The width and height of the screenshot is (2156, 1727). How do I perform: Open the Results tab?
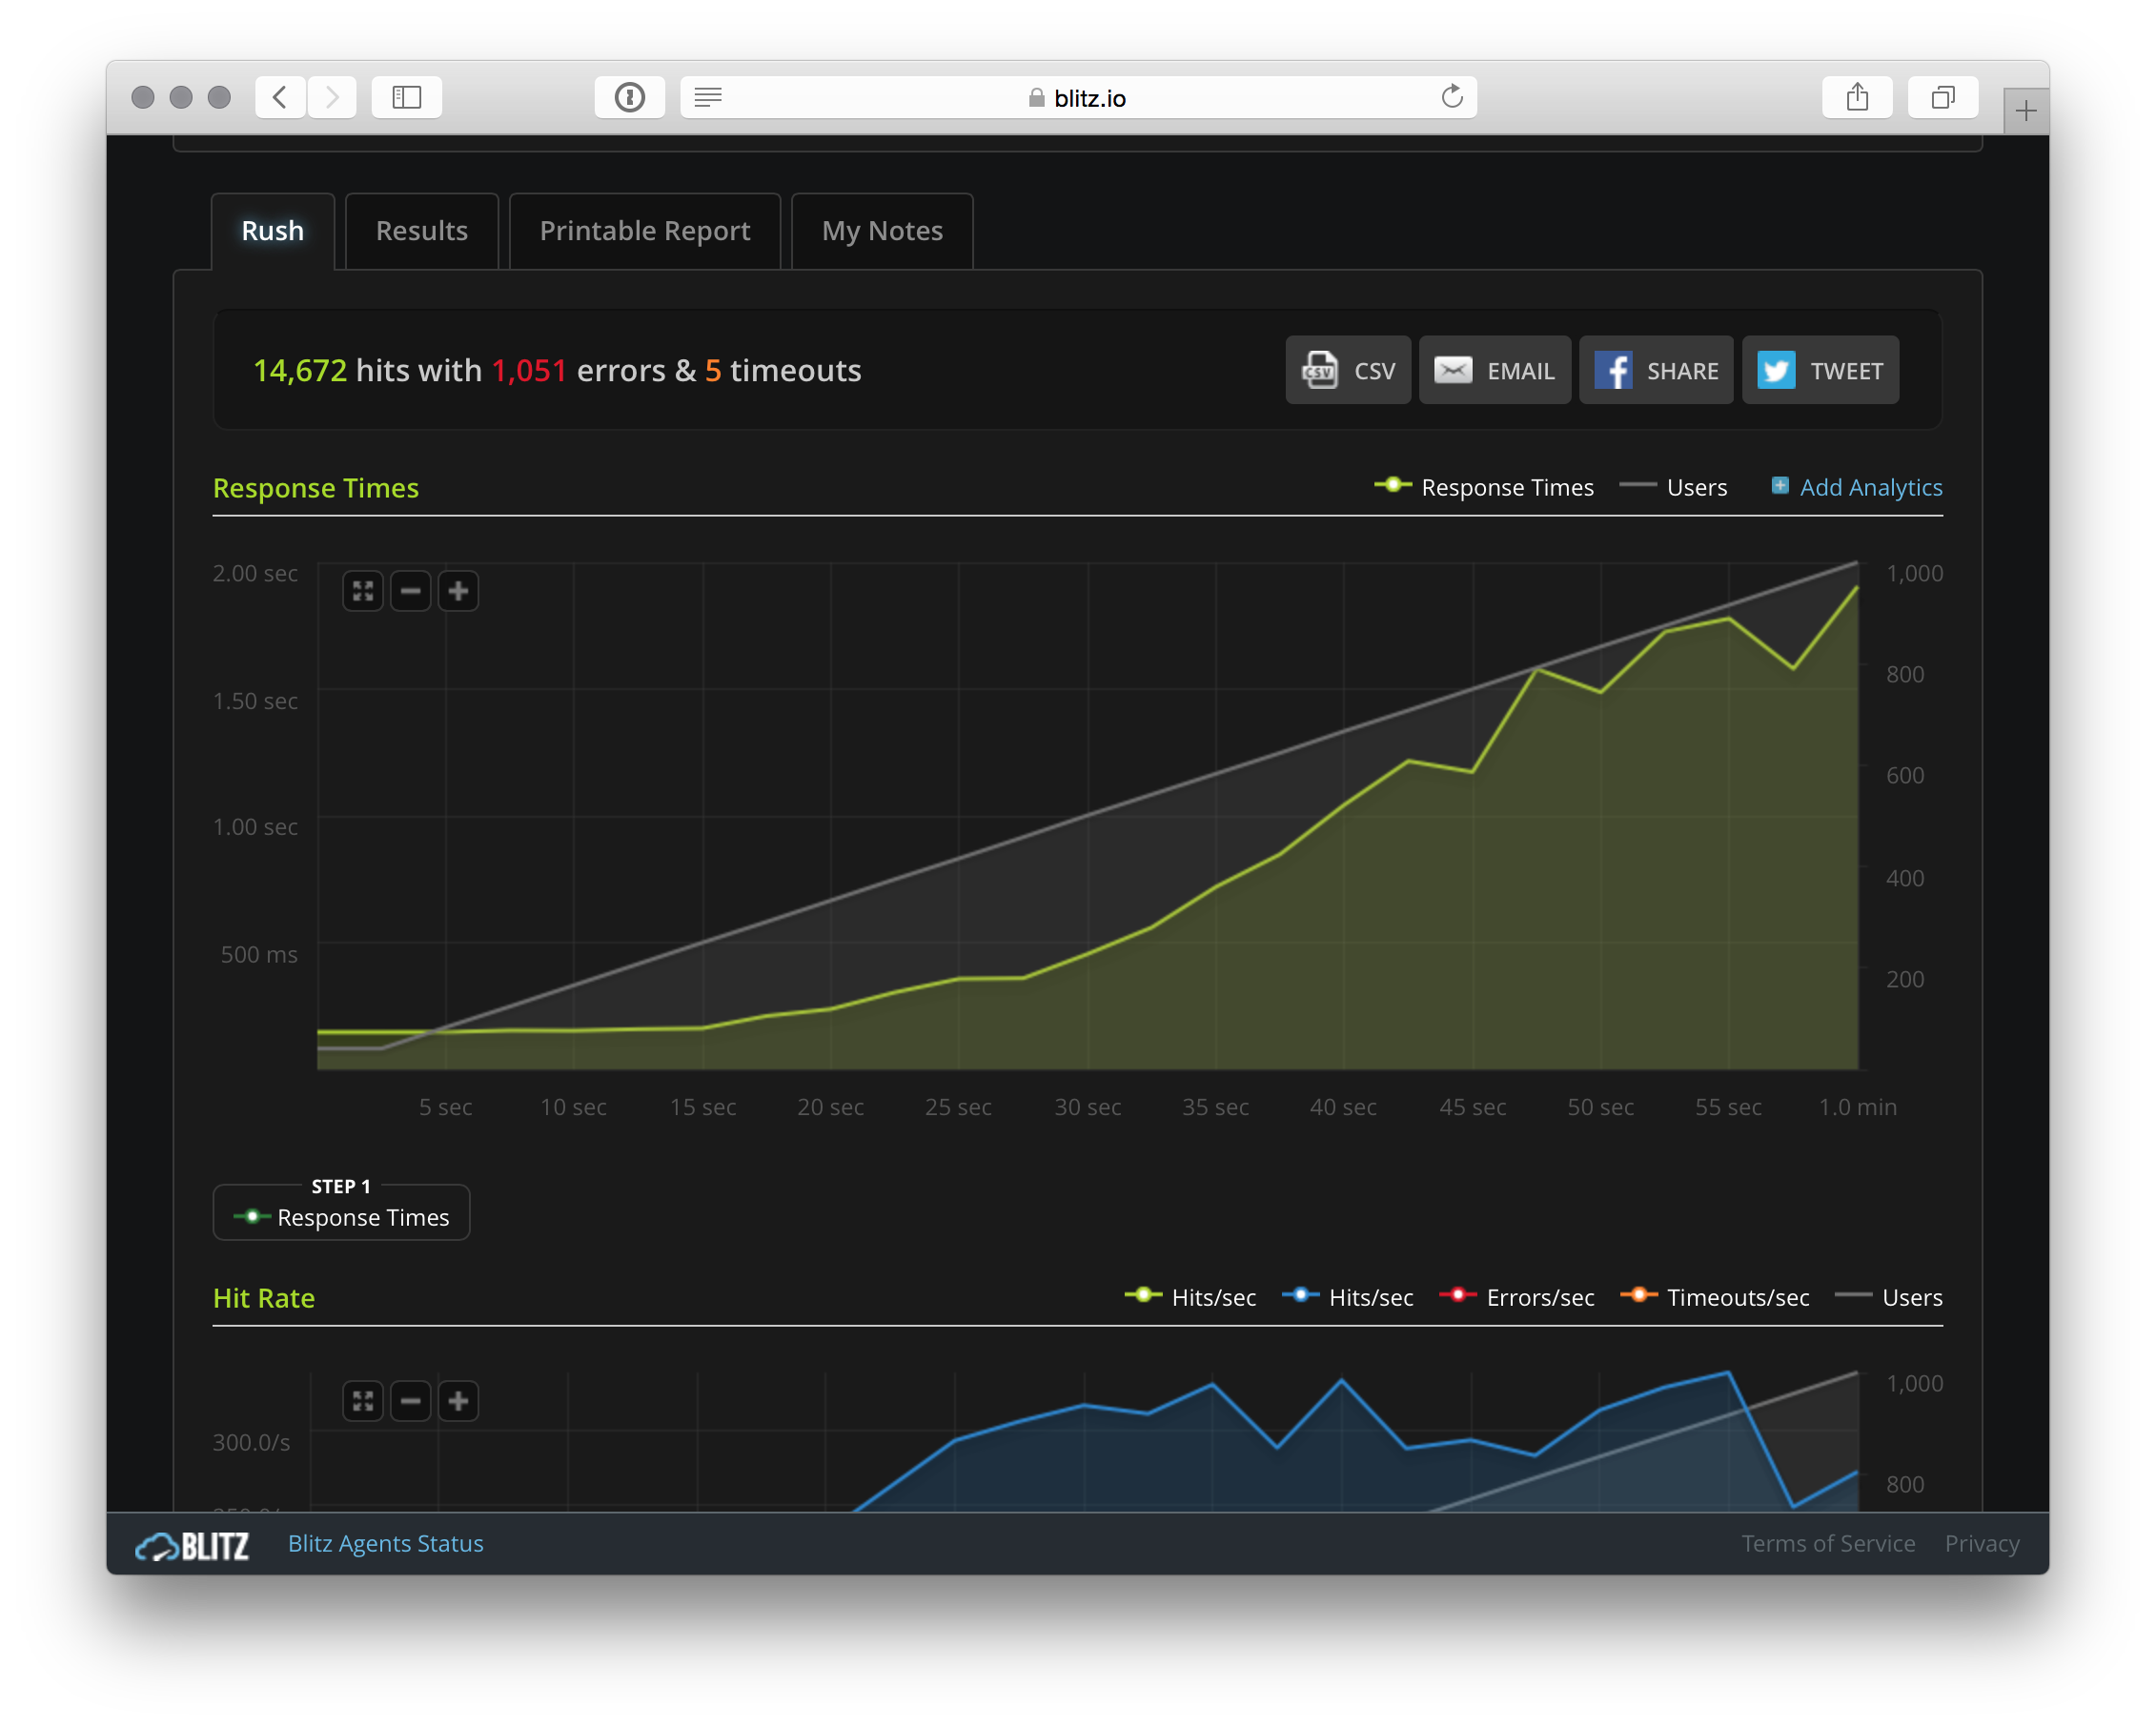coord(421,231)
